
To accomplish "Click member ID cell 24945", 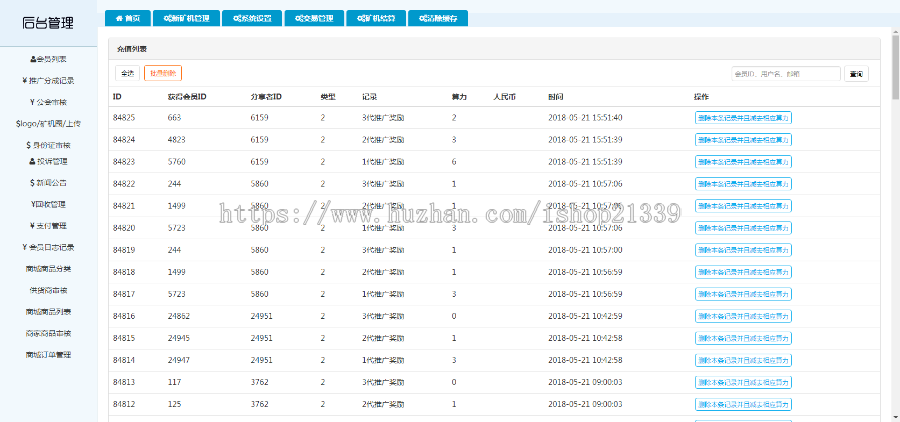I will click(x=179, y=338).
